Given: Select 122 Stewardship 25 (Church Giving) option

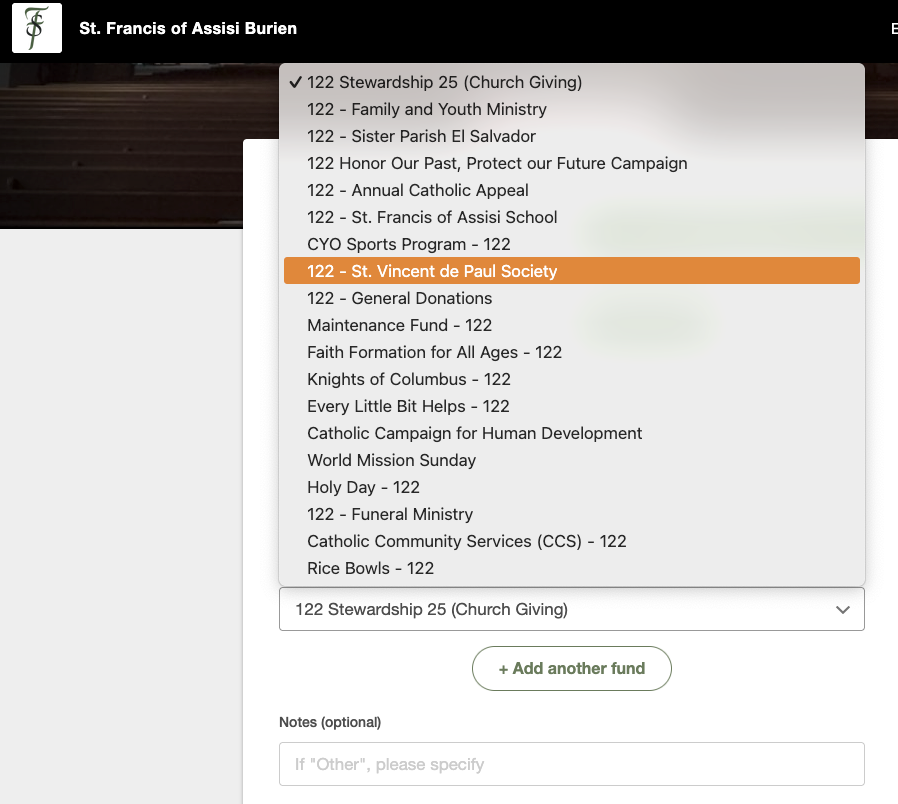Looking at the screenshot, I should pyautogui.click(x=572, y=82).
